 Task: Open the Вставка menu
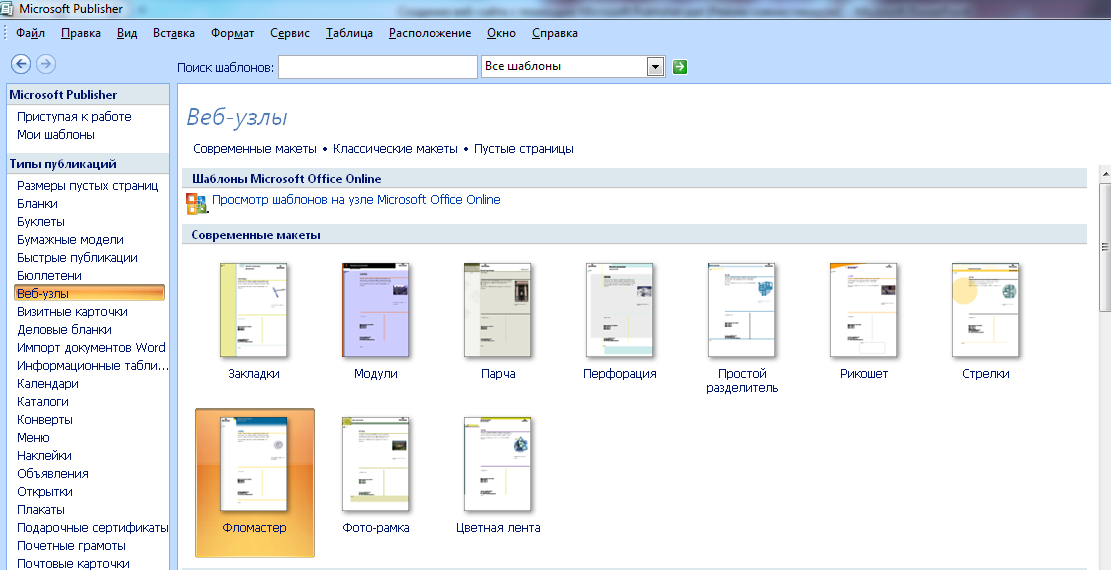click(174, 33)
